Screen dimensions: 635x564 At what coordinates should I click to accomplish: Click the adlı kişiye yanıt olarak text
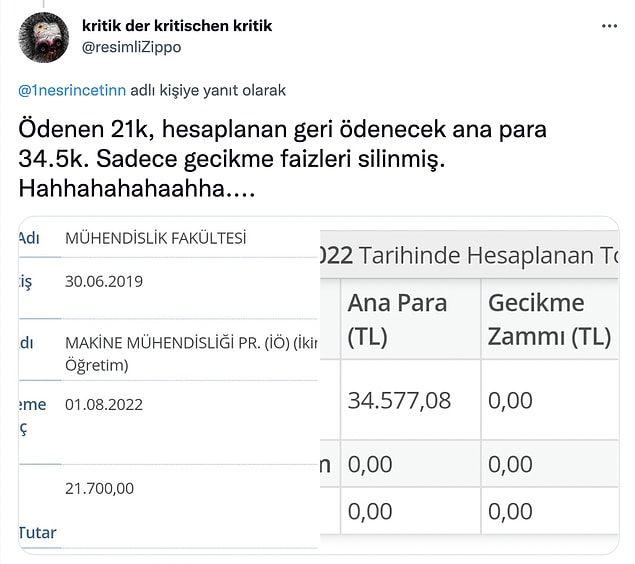[x=208, y=90]
